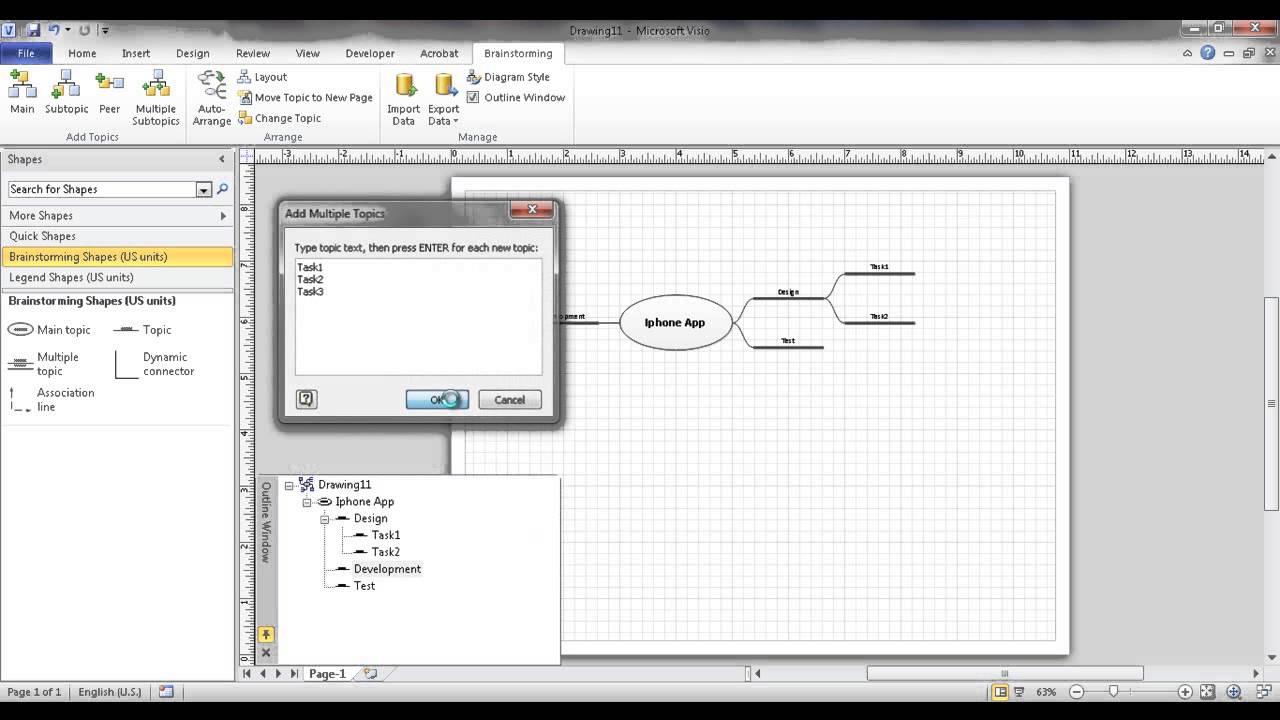
Task: Collapse the Drawing11 node in outline
Action: click(289, 485)
